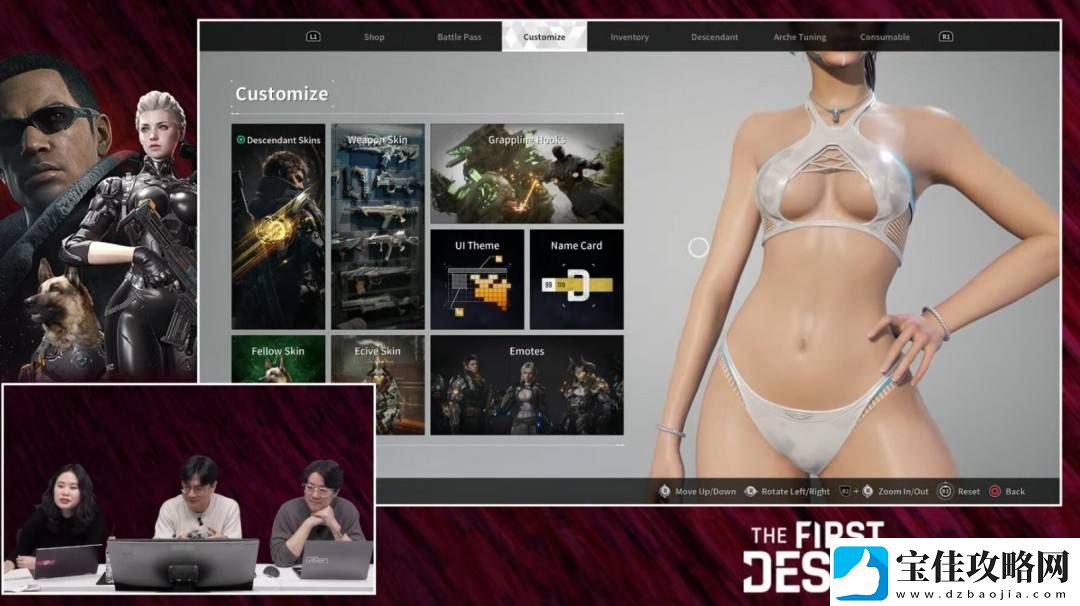1080x606 pixels.
Task: Open the Emotes category
Action: tap(527, 385)
